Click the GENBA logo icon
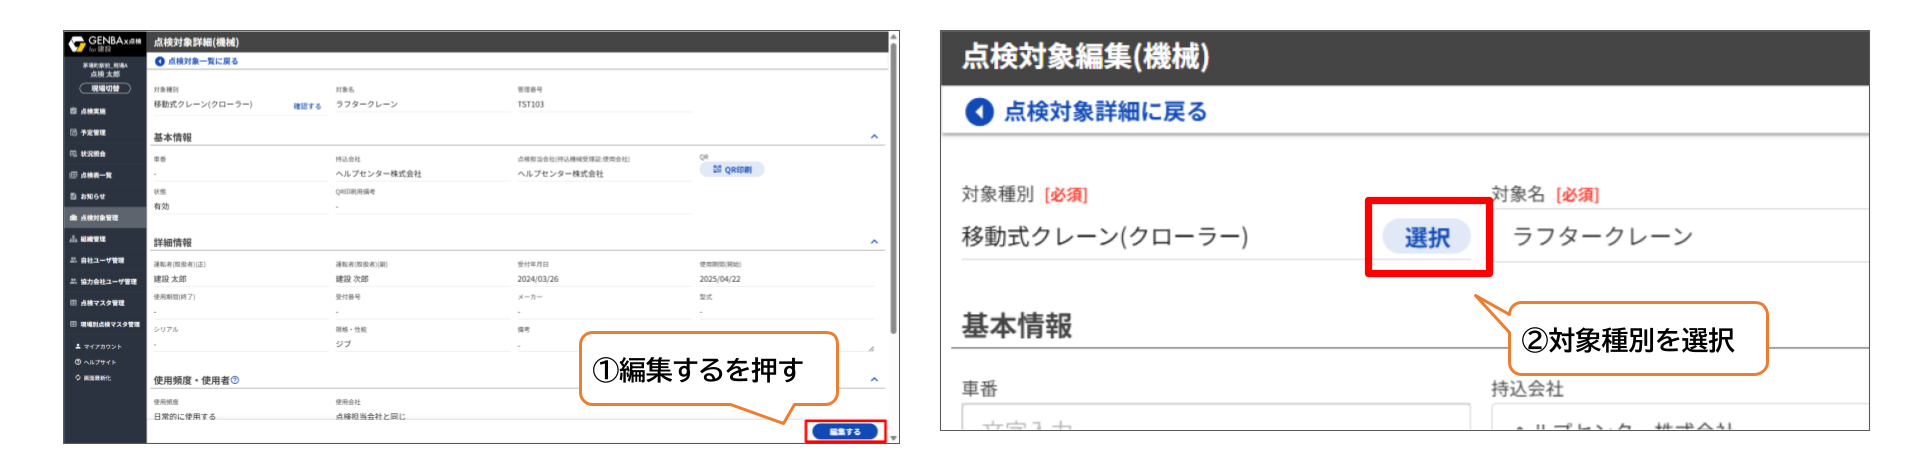 point(76,44)
